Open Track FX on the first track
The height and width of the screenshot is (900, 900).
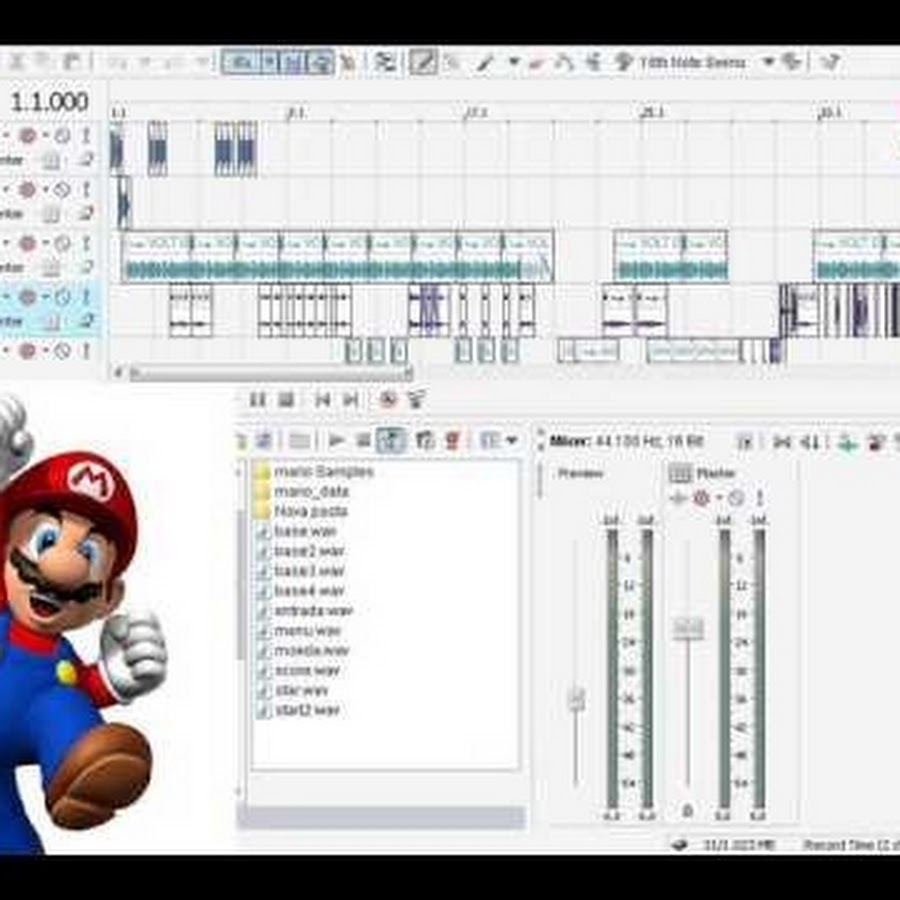[x=28, y=136]
